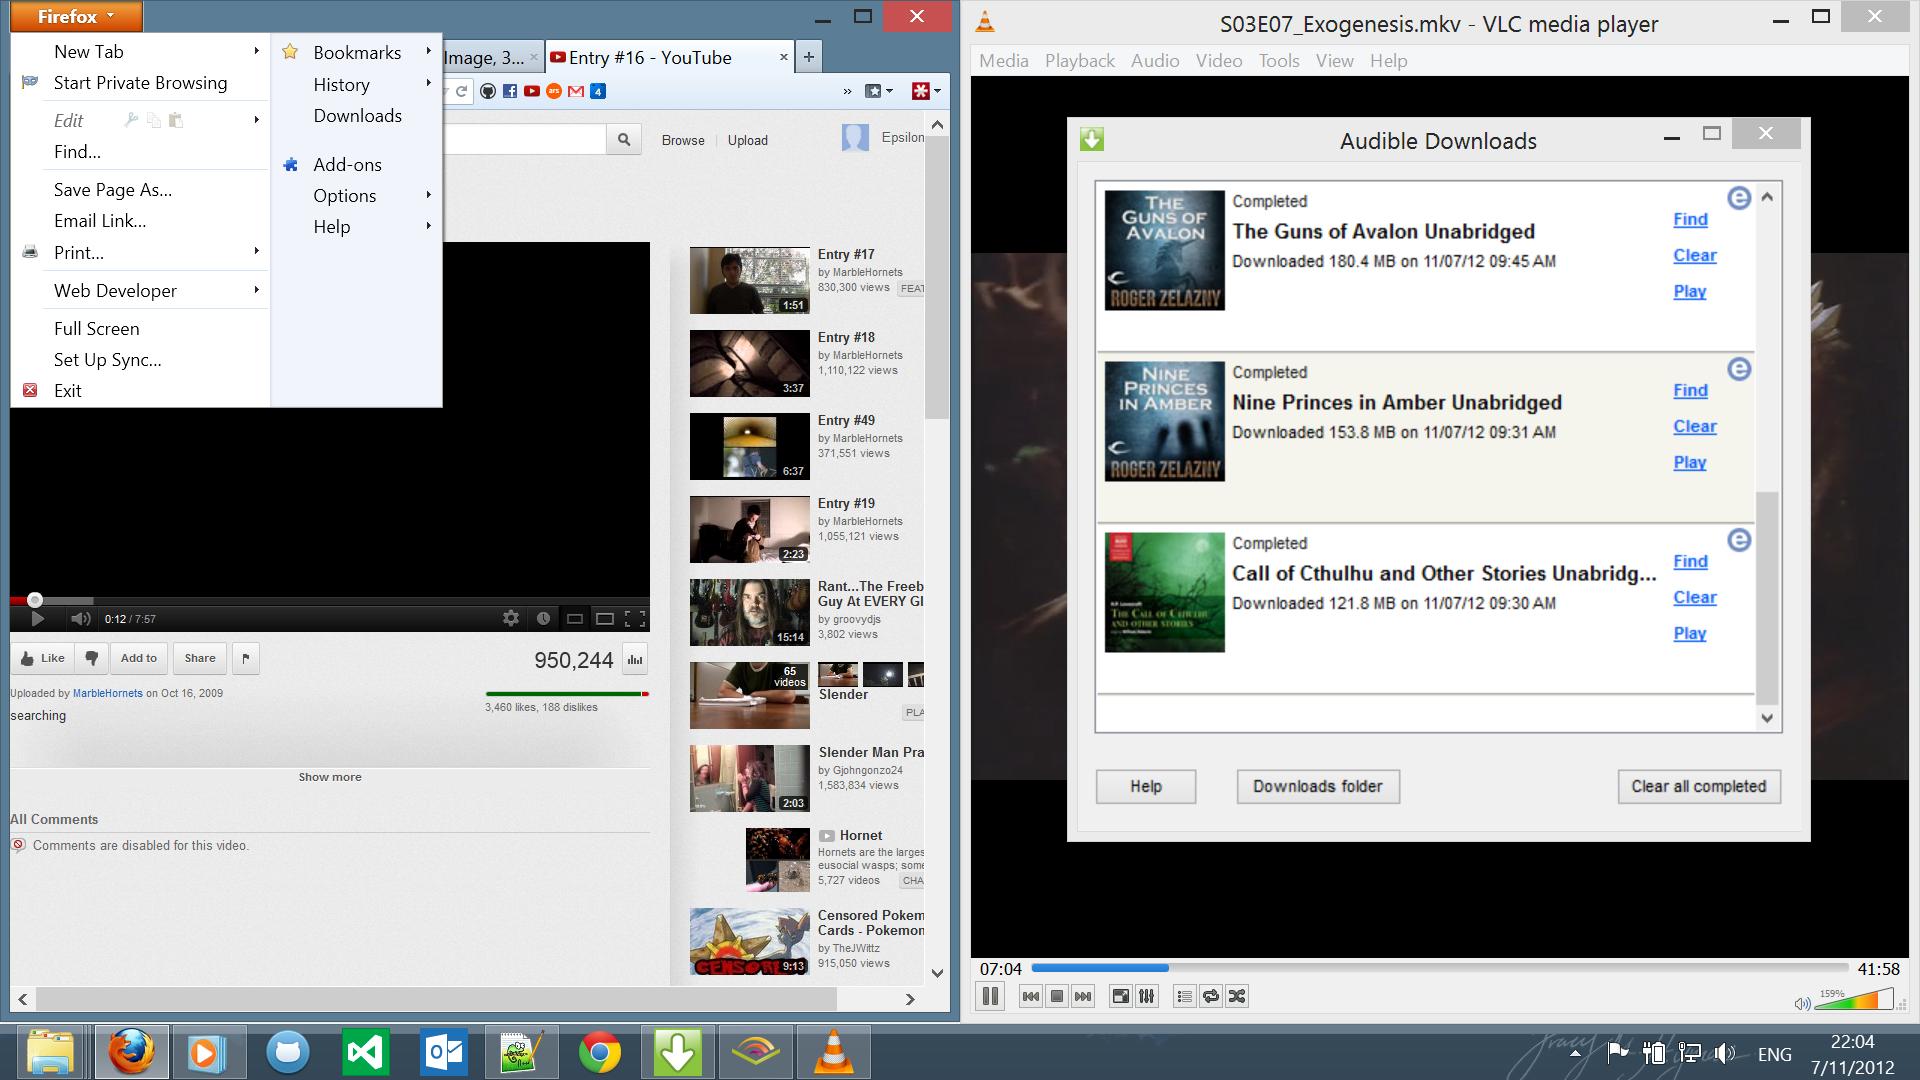Toggle YouTube video fullscreen mode
Screen dimensions: 1920x1080
[638, 617]
